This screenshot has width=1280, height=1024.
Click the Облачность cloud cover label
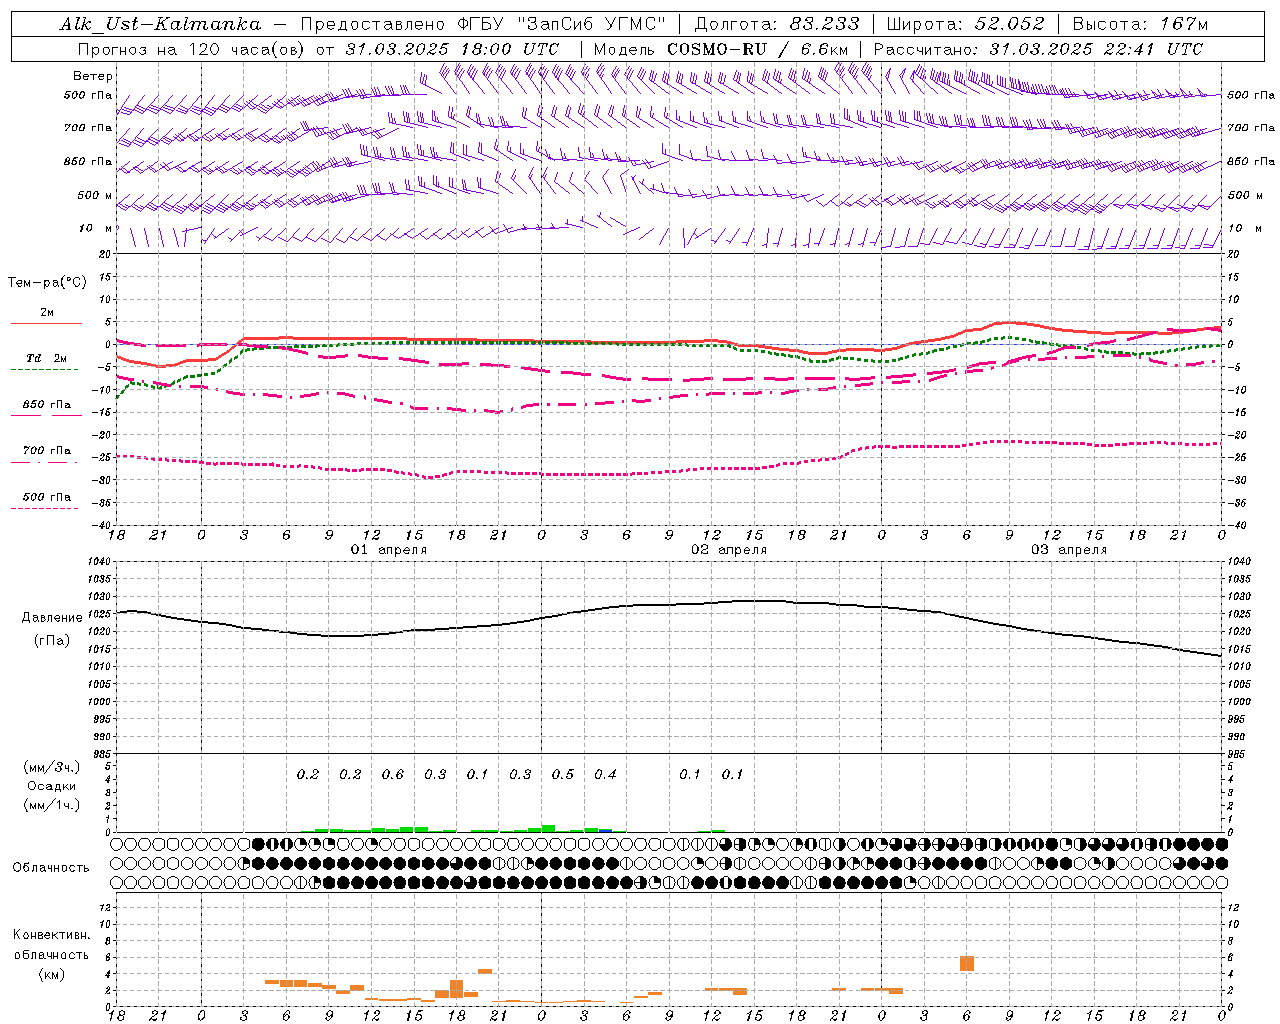[51, 868]
